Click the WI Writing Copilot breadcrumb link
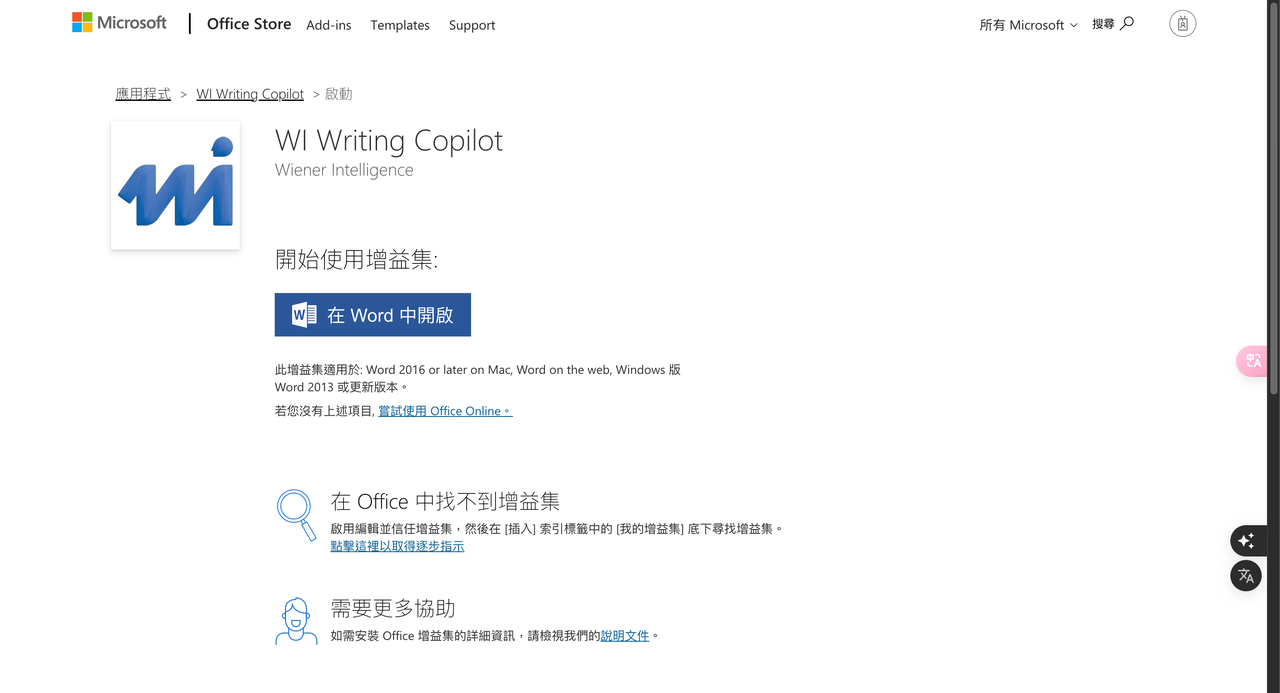The height and width of the screenshot is (693, 1280). pos(250,94)
